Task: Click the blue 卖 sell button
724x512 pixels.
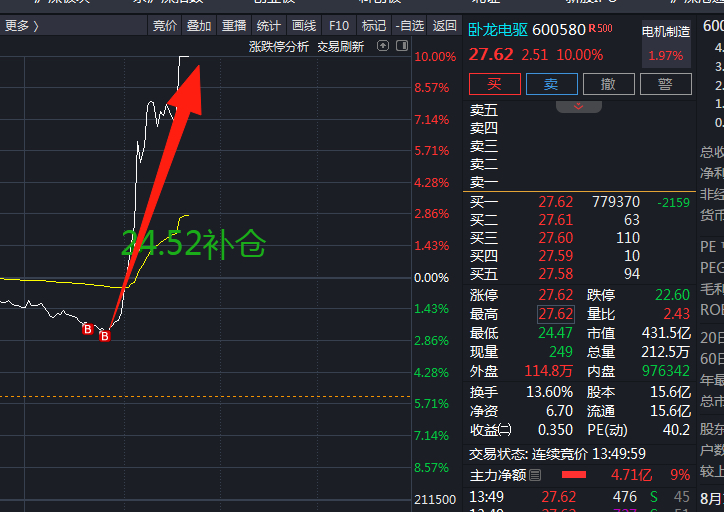Action: click(x=552, y=84)
